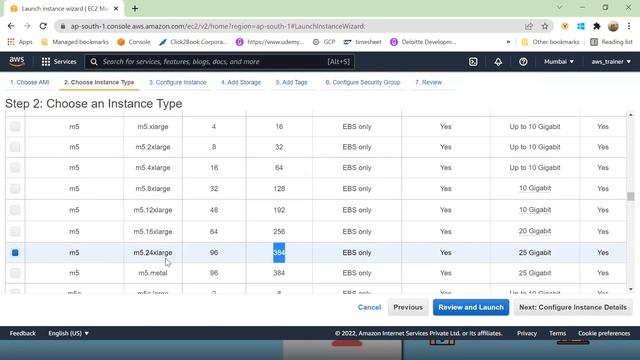The image size is (640, 360).
Task: Bookmark this page with star icon
Action: tap(545, 26)
